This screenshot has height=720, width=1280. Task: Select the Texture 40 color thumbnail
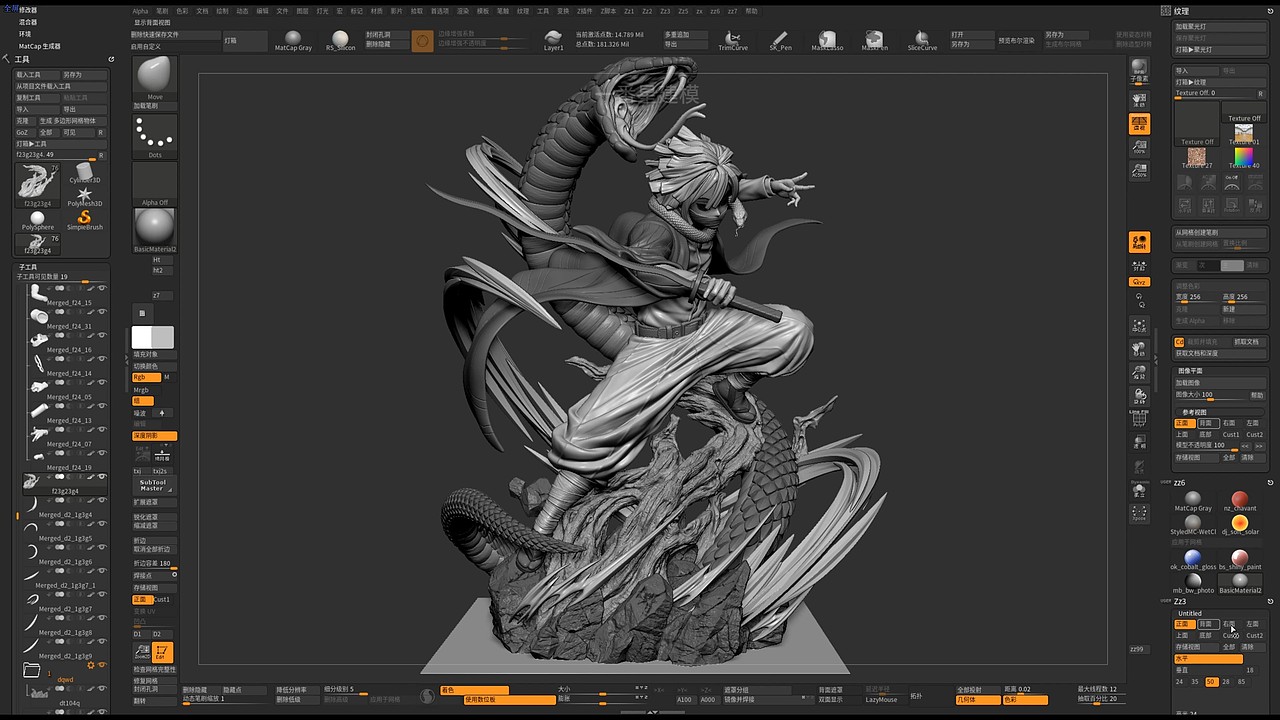(1244, 157)
